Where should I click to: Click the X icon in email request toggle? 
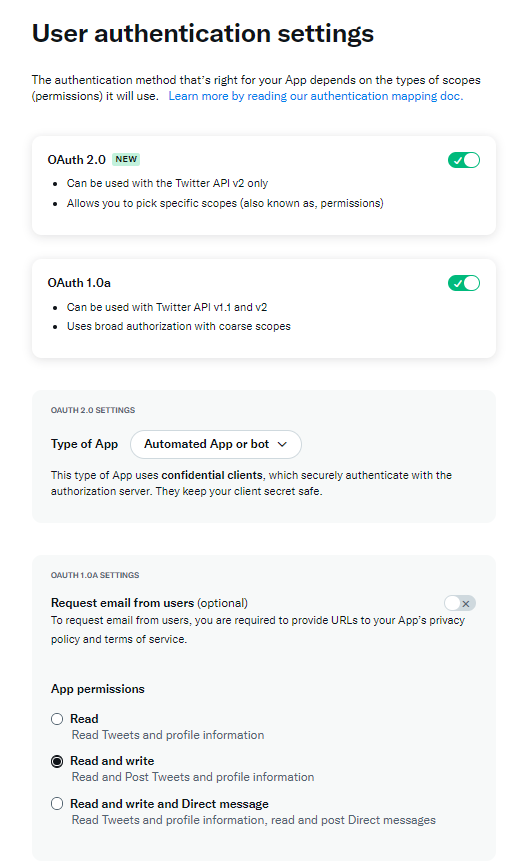point(466,604)
